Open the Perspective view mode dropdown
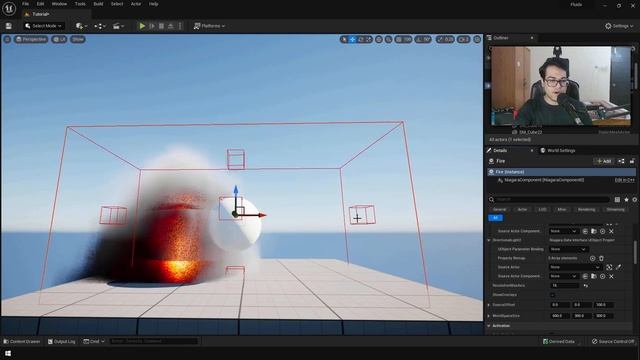The width and height of the screenshot is (640, 360). tap(31, 39)
